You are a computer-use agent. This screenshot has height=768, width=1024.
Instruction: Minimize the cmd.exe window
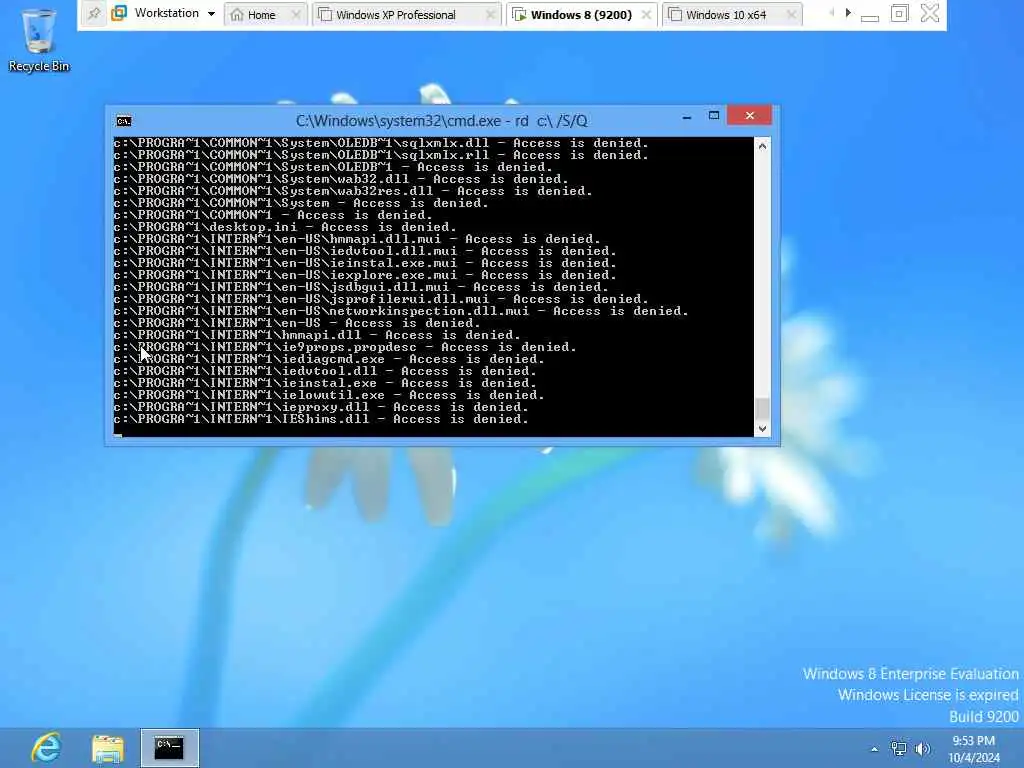[686, 118]
